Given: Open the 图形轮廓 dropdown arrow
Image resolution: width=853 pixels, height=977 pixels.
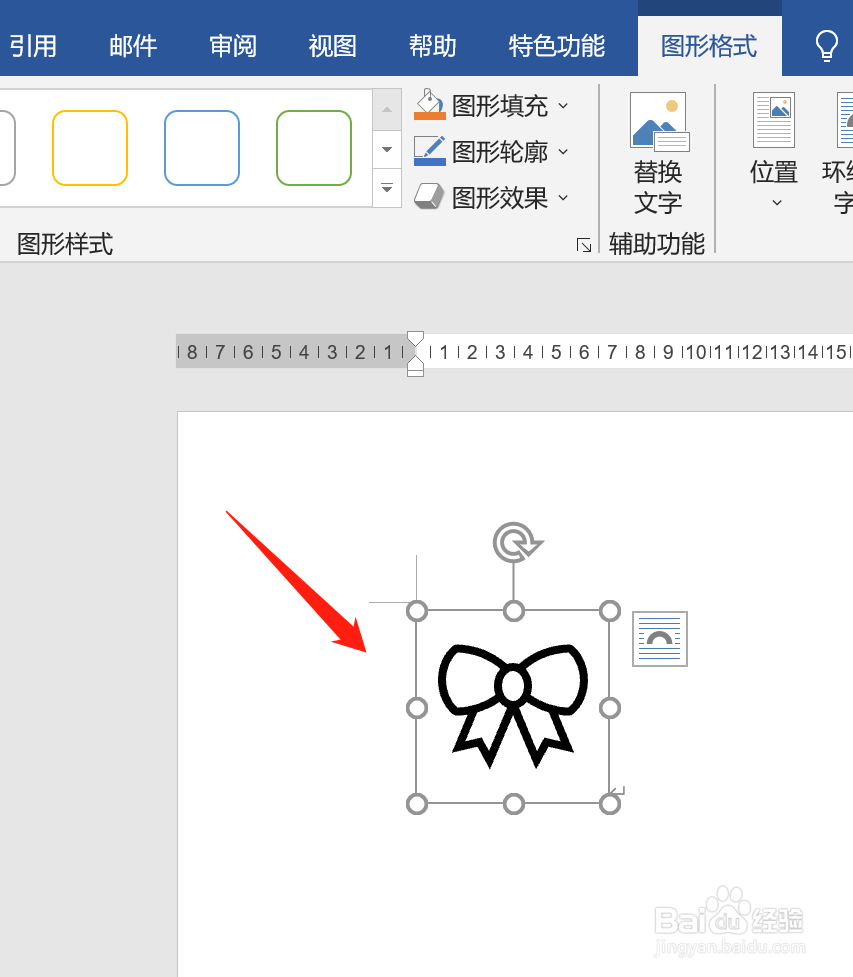Looking at the screenshot, I should coord(563,151).
